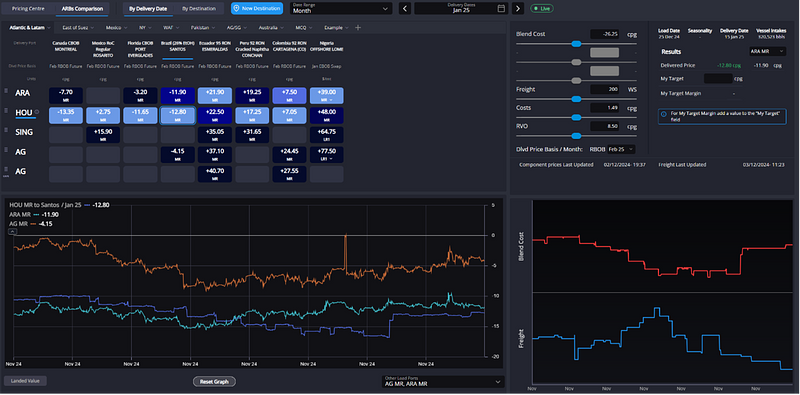Select the ARA -7.70 MR cell
The height and width of the screenshot is (395, 800).
pos(66,95)
